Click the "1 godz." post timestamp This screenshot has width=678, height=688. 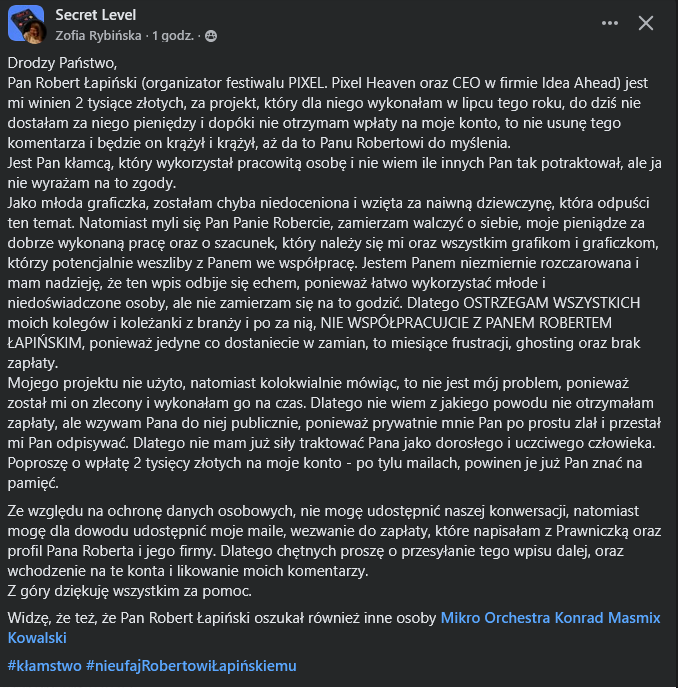174,36
